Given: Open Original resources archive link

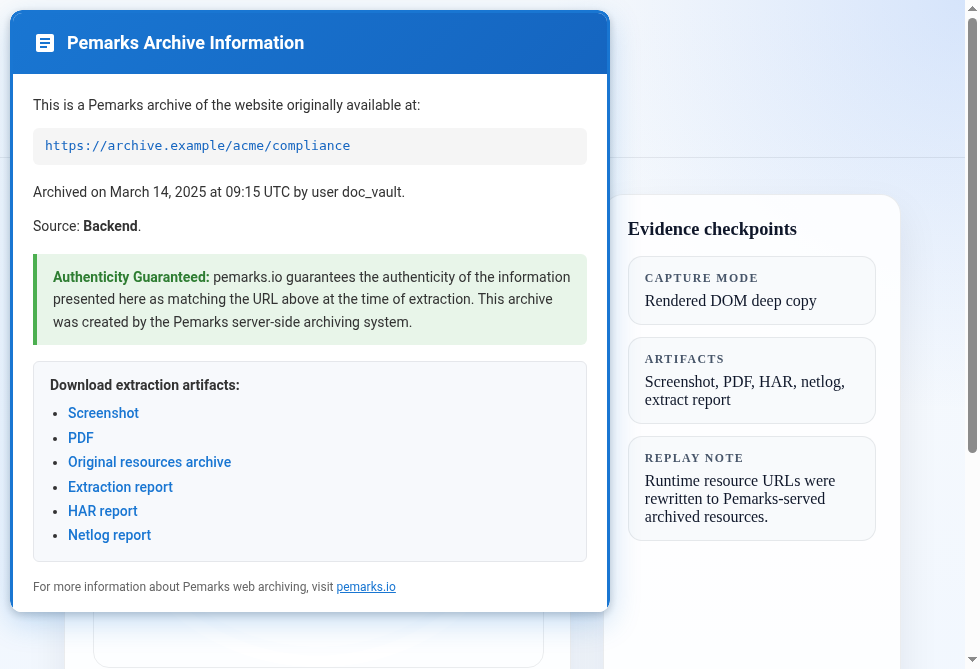Looking at the screenshot, I should point(149,462).
